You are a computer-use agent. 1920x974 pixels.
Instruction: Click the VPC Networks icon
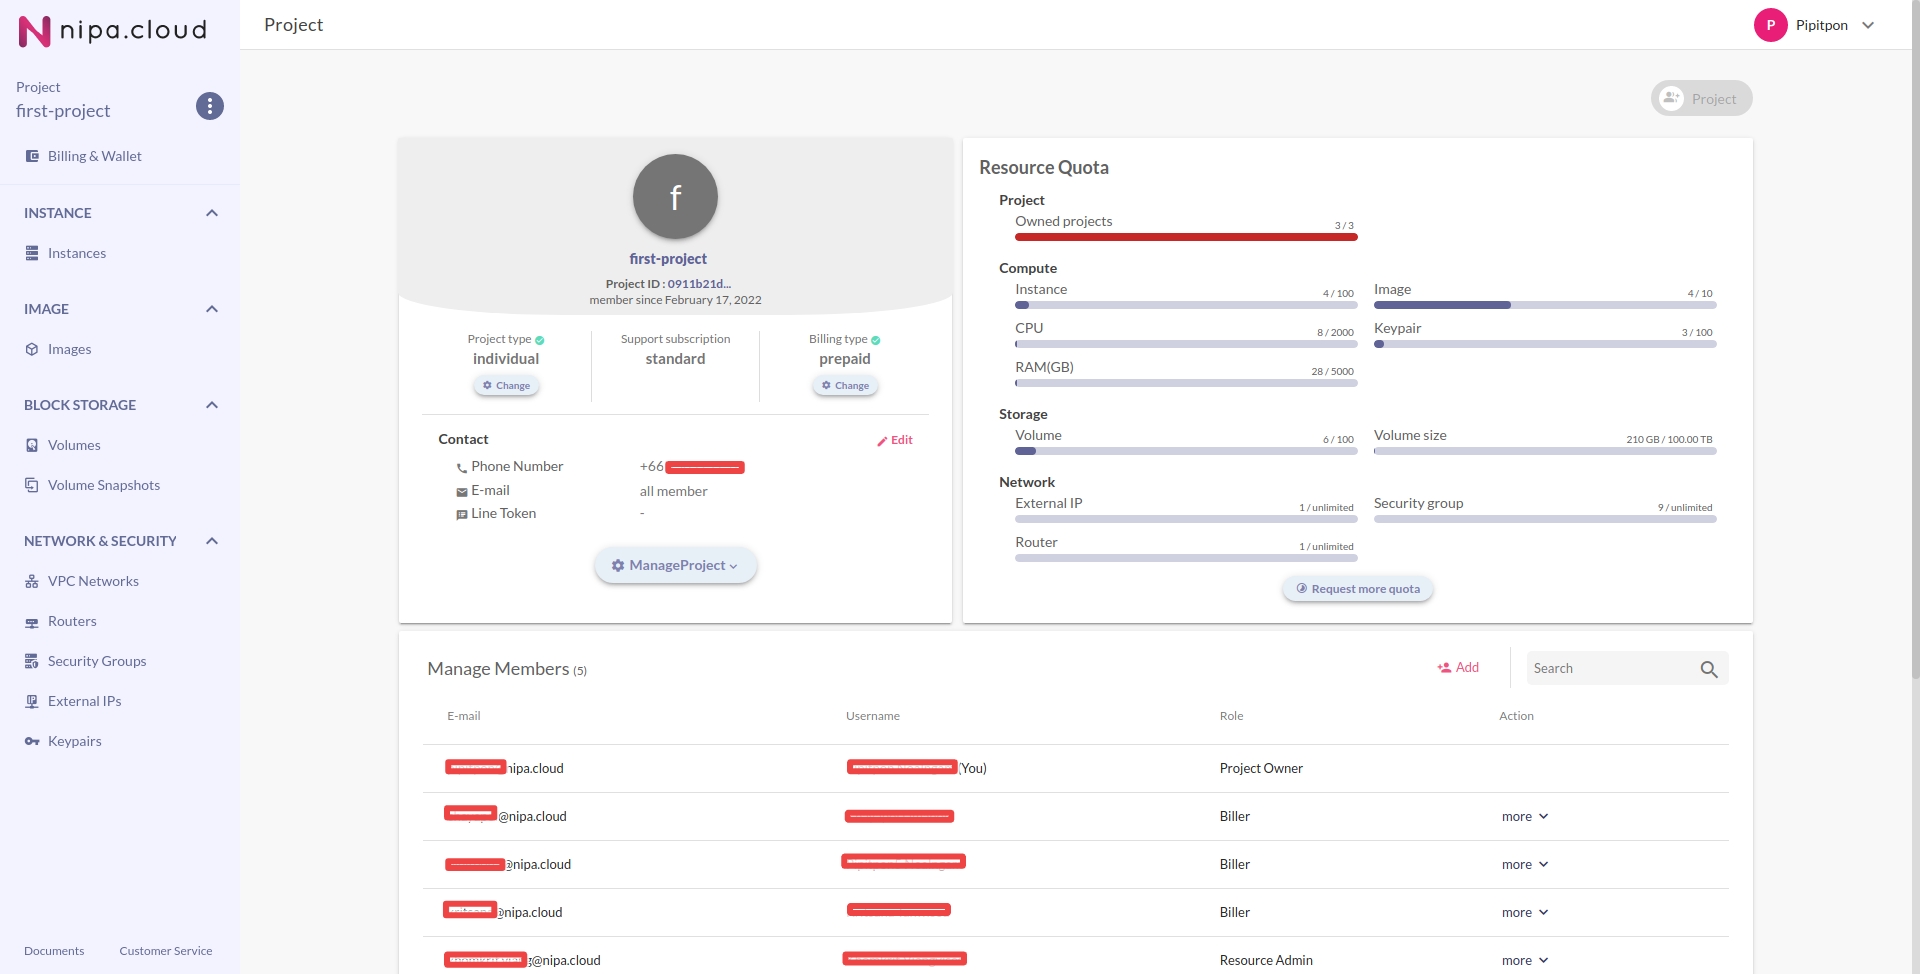tap(32, 581)
